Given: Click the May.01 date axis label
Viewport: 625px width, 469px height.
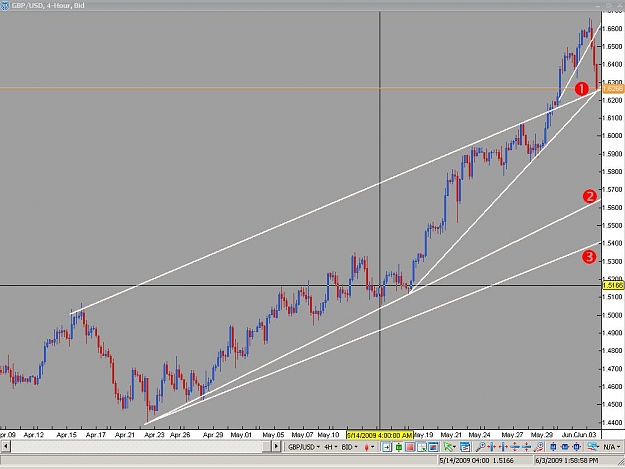Looking at the screenshot, I should 241,435.
